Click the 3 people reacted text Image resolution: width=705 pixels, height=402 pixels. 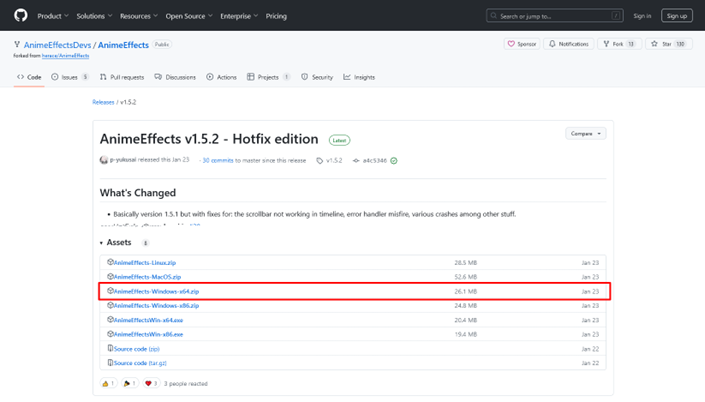[186, 384]
